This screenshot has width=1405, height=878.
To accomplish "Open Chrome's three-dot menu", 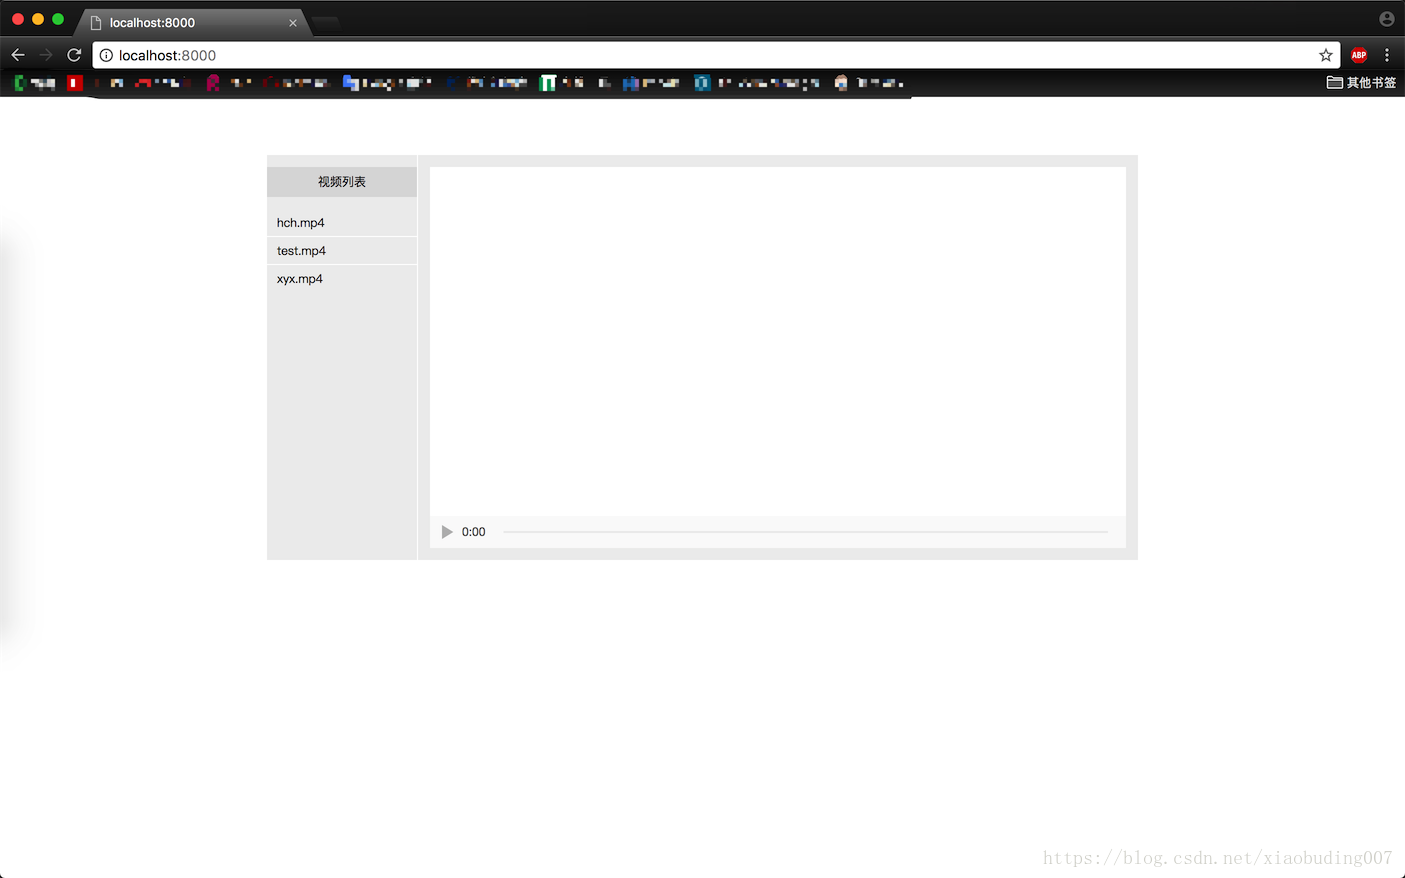I will (x=1386, y=55).
